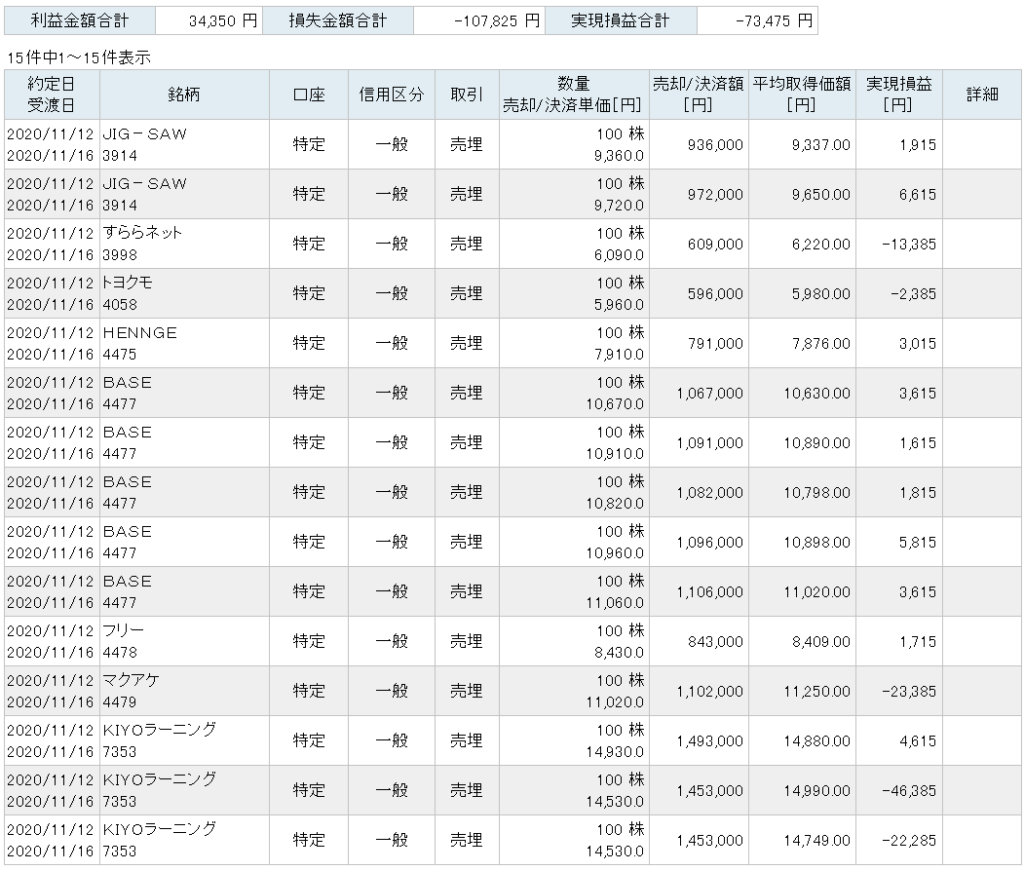Click the 売却/決済額 column header
This screenshot has width=1024, height=871.
coord(698,95)
